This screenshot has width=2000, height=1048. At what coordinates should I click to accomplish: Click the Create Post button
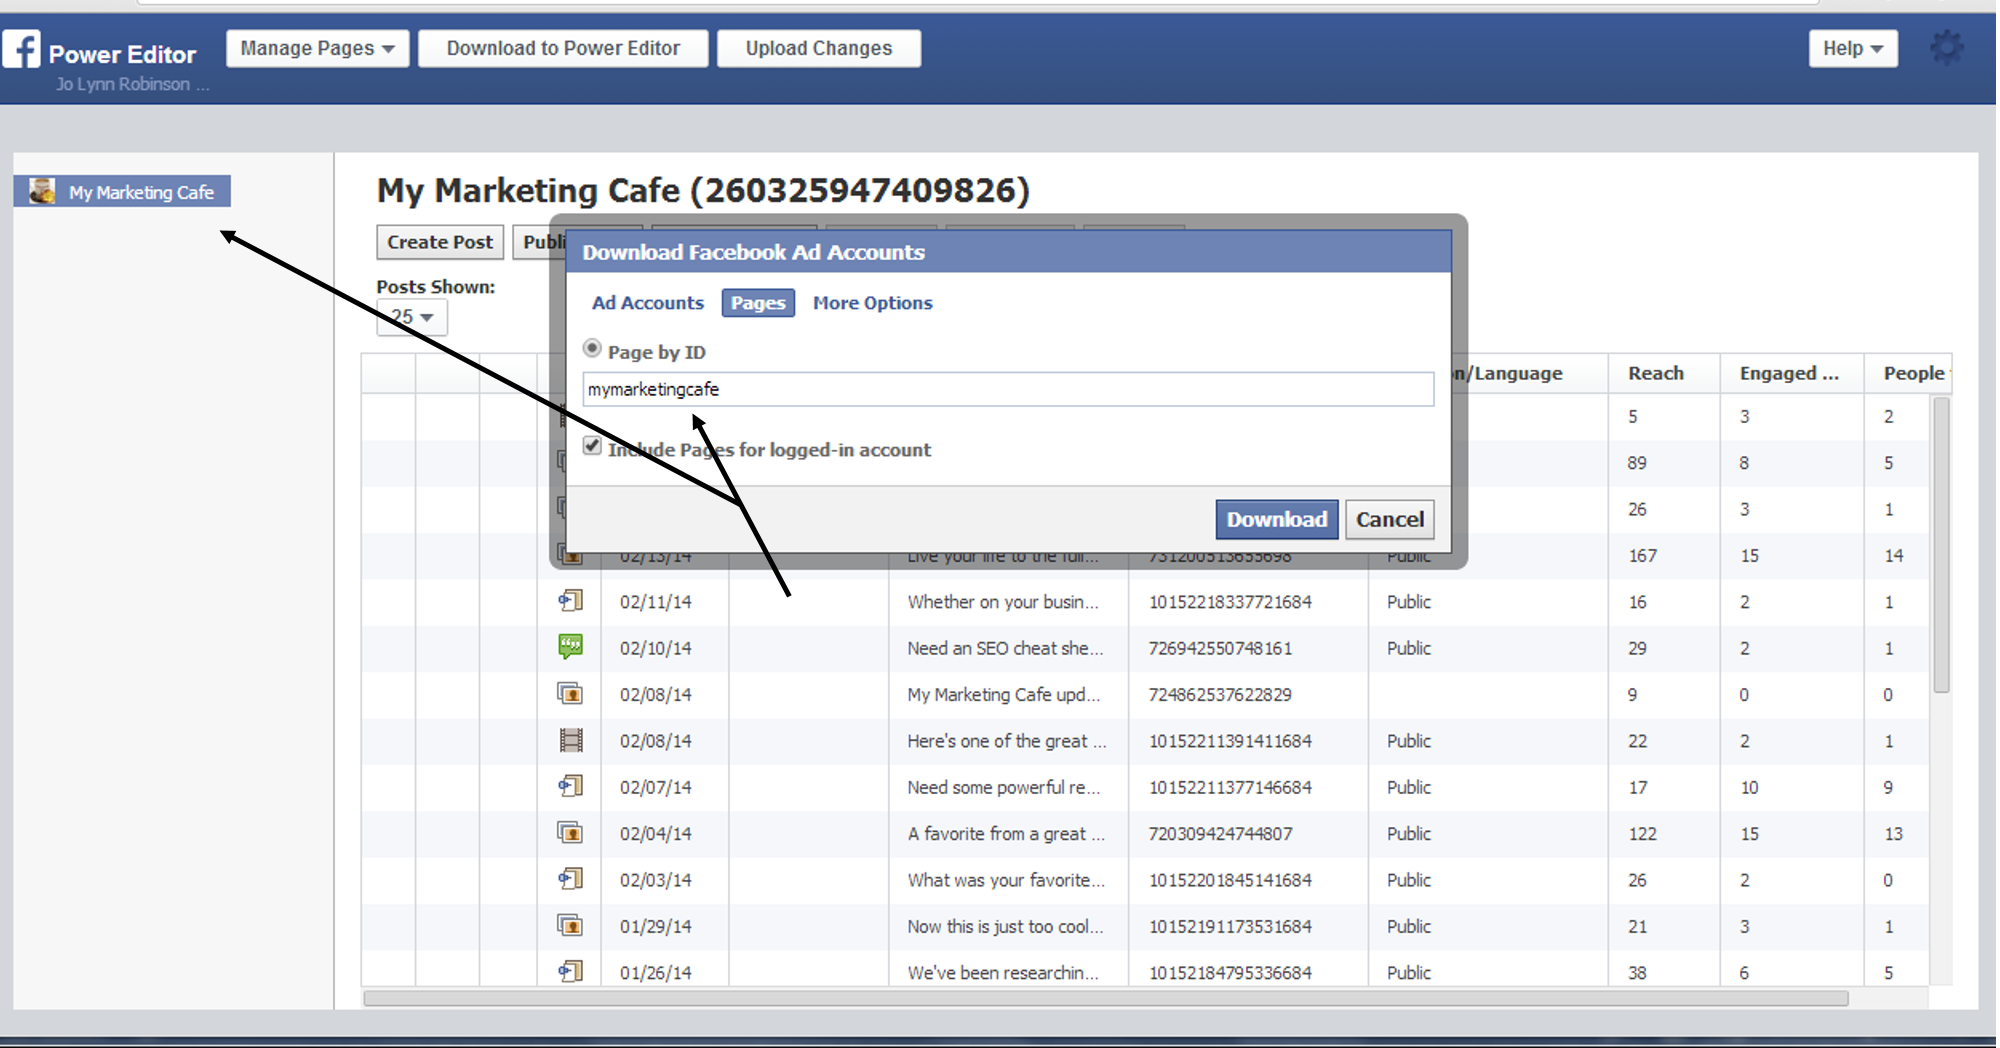[440, 242]
